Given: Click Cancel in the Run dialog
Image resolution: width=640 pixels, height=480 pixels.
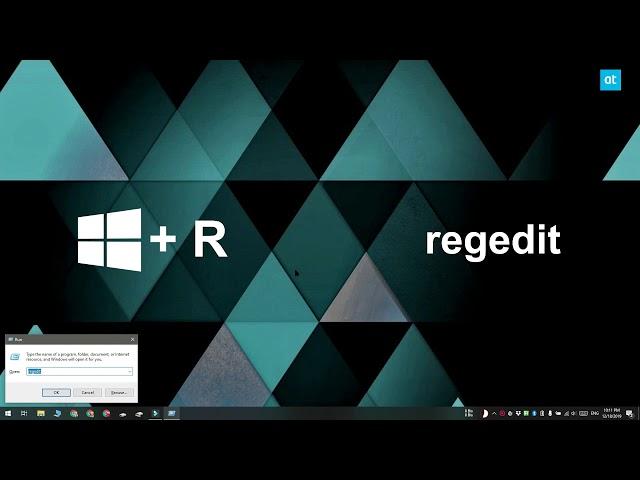Looking at the screenshot, I should (88, 392).
